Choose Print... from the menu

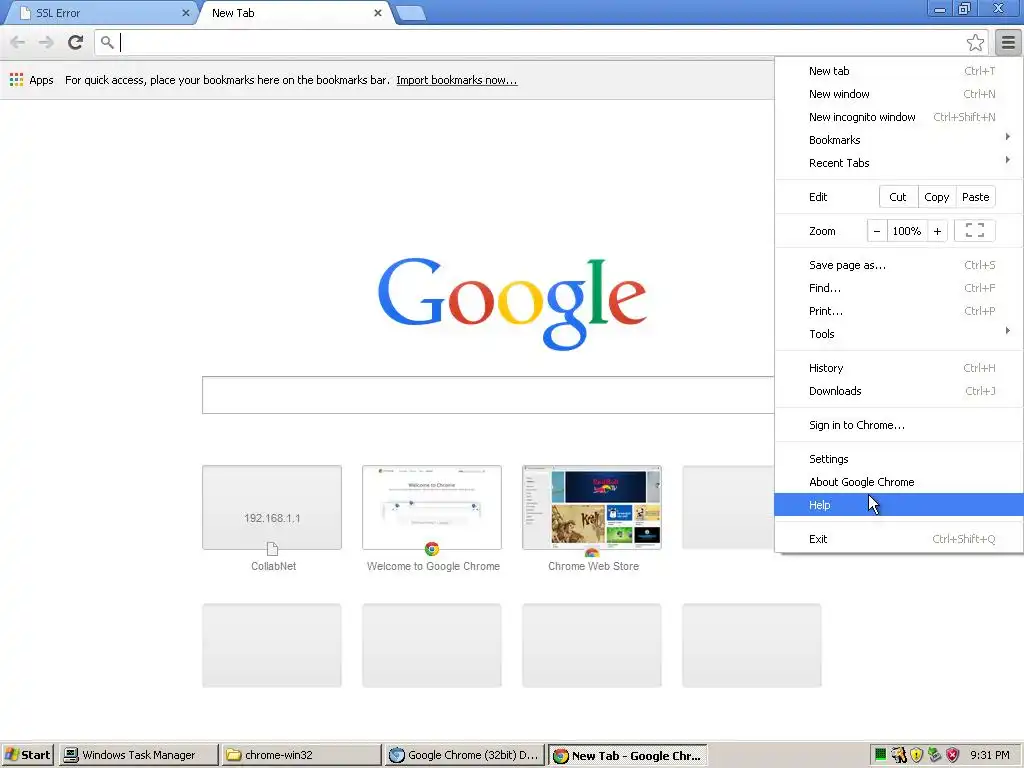[899, 311]
